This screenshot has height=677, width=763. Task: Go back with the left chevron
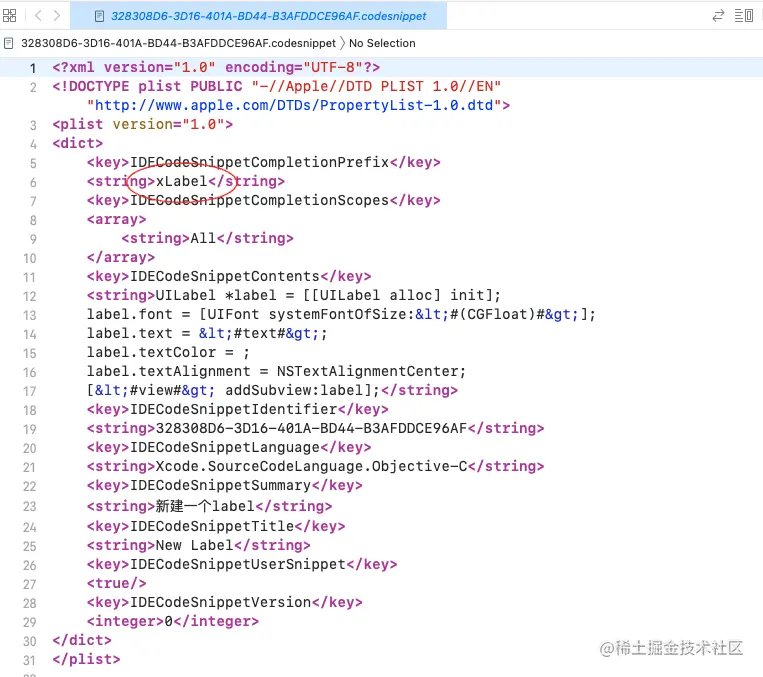38,16
